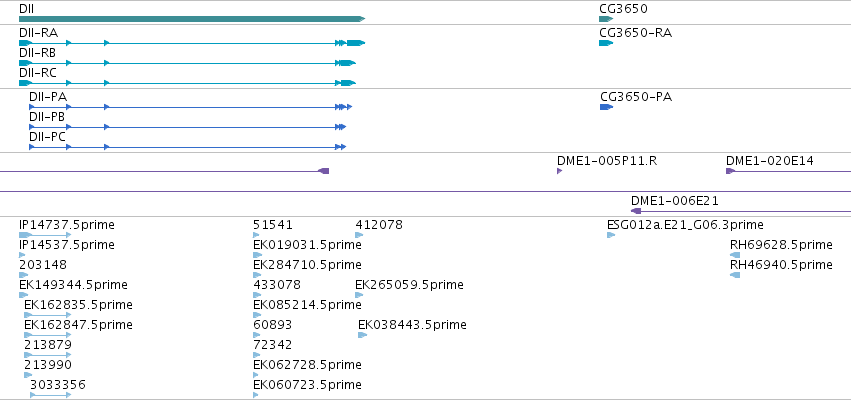Image resolution: width=851 pixels, height=400 pixels.
Task: Select the Dll-RB transcript track
Action: coord(187,63)
